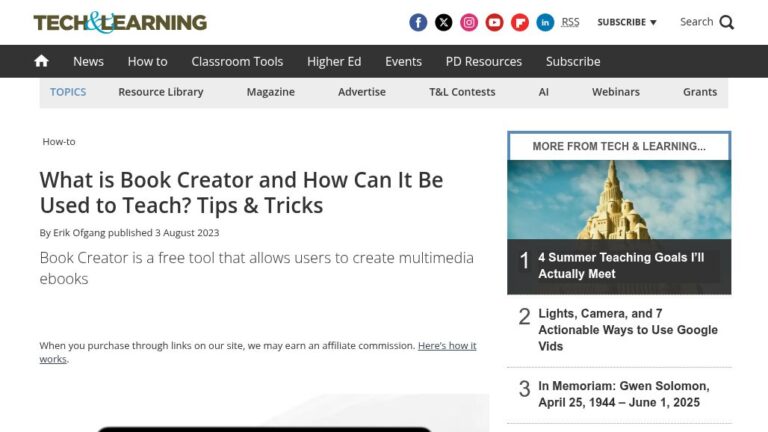The height and width of the screenshot is (432, 768).
Task: Open the LinkedIn social icon
Action: [545, 23]
